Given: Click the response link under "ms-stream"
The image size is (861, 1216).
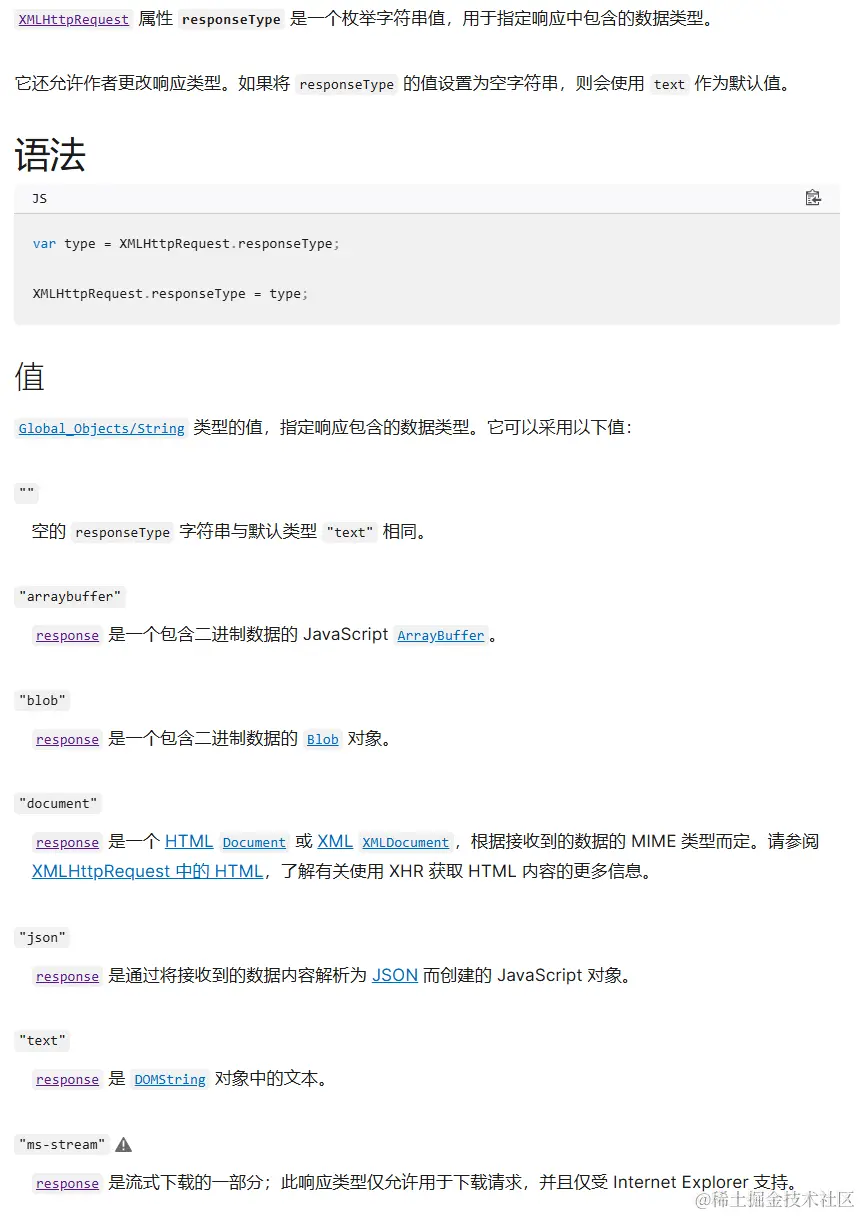Looking at the screenshot, I should coord(67,1183).
